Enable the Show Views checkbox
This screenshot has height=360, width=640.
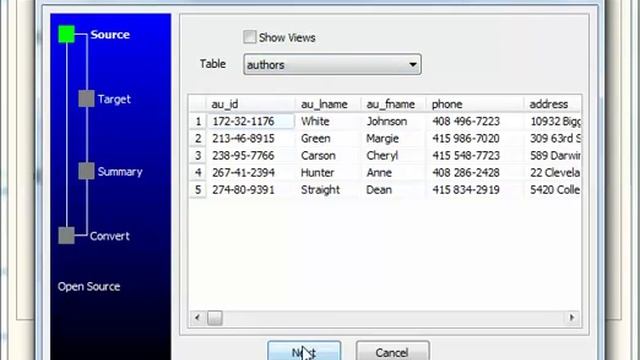pyautogui.click(x=249, y=37)
